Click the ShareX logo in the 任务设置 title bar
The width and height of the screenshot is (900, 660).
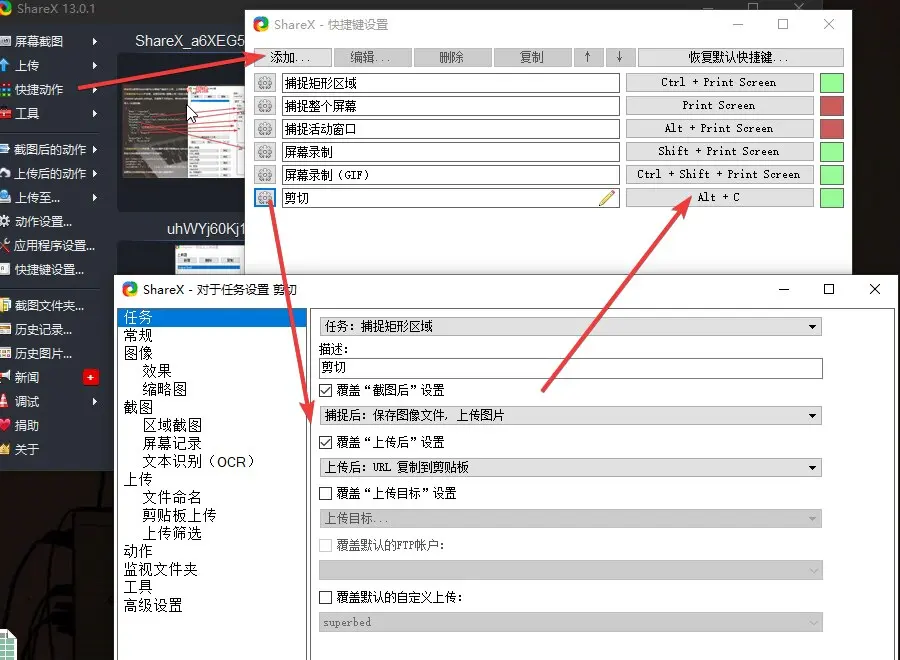click(x=130, y=289)
